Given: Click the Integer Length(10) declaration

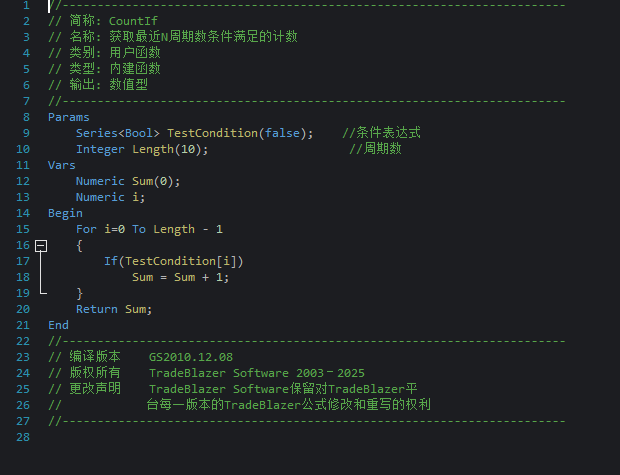Looking at the screenshot, I should (141, 149).
